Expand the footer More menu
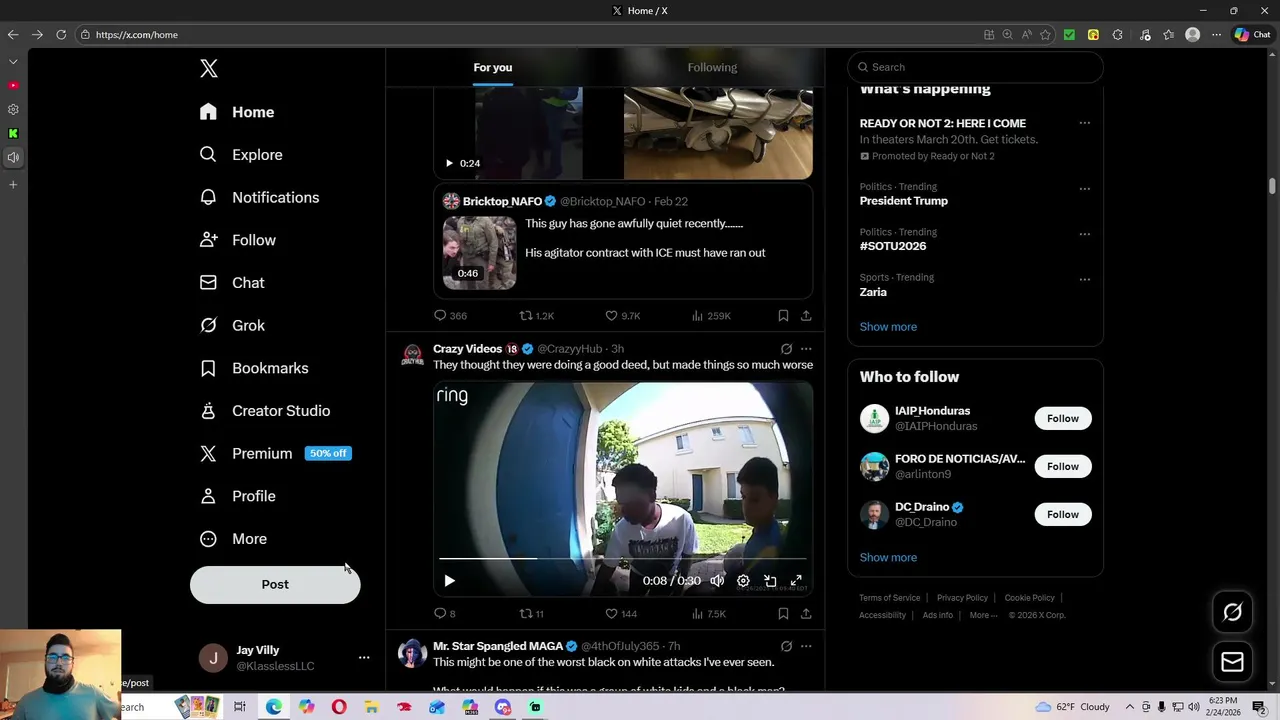 [983, 616]
